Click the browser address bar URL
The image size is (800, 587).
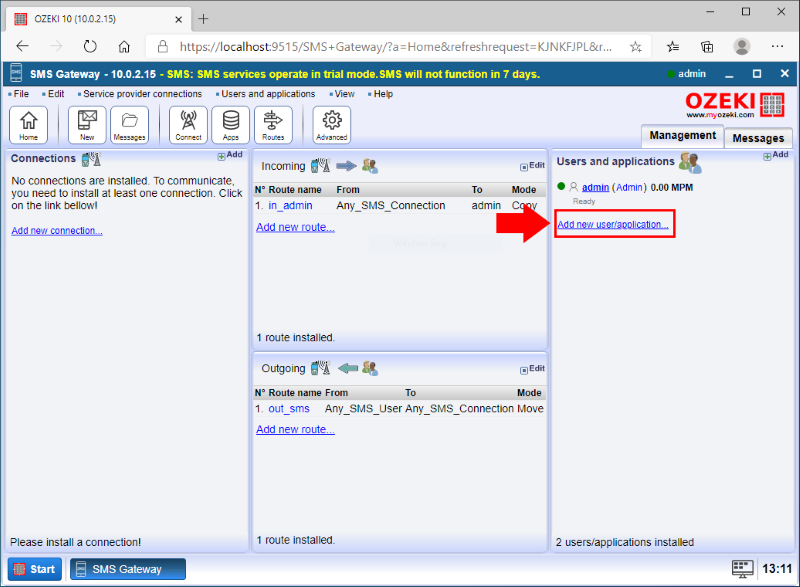(x=396, y=47)
